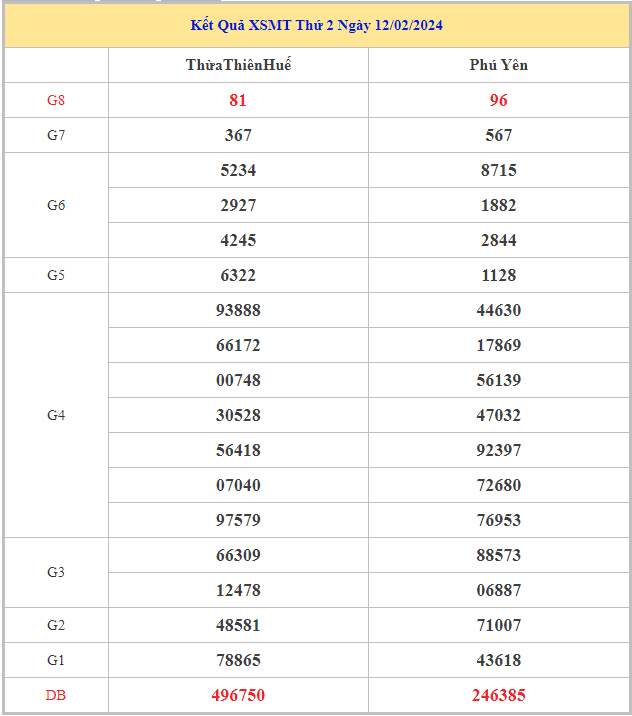
Task: Select the G7 result 367
Action: click(238, 135)
